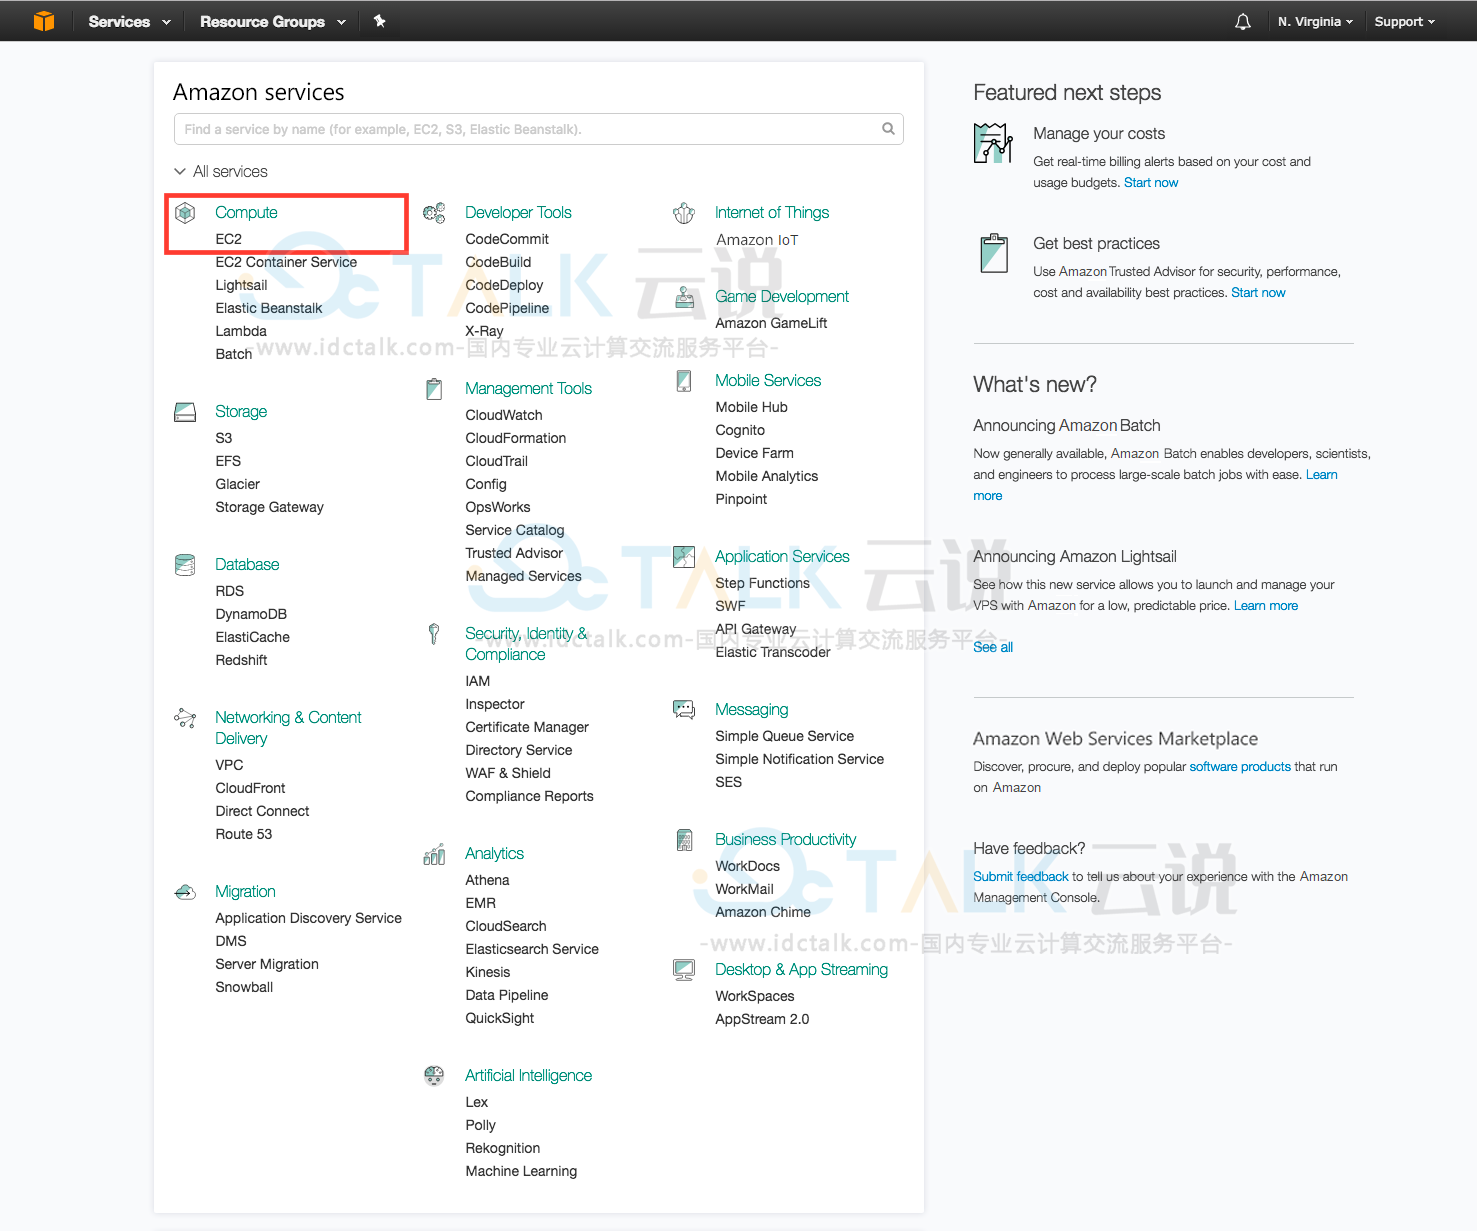Click Learn more about Amazon Lightsail

click(1266, 606)
